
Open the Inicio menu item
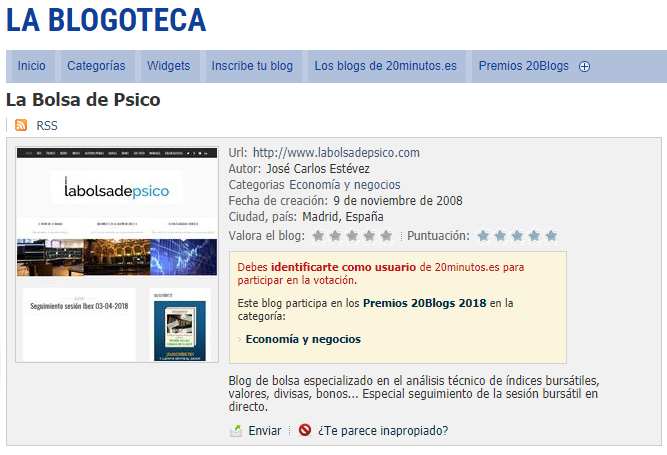click(32, 66)
